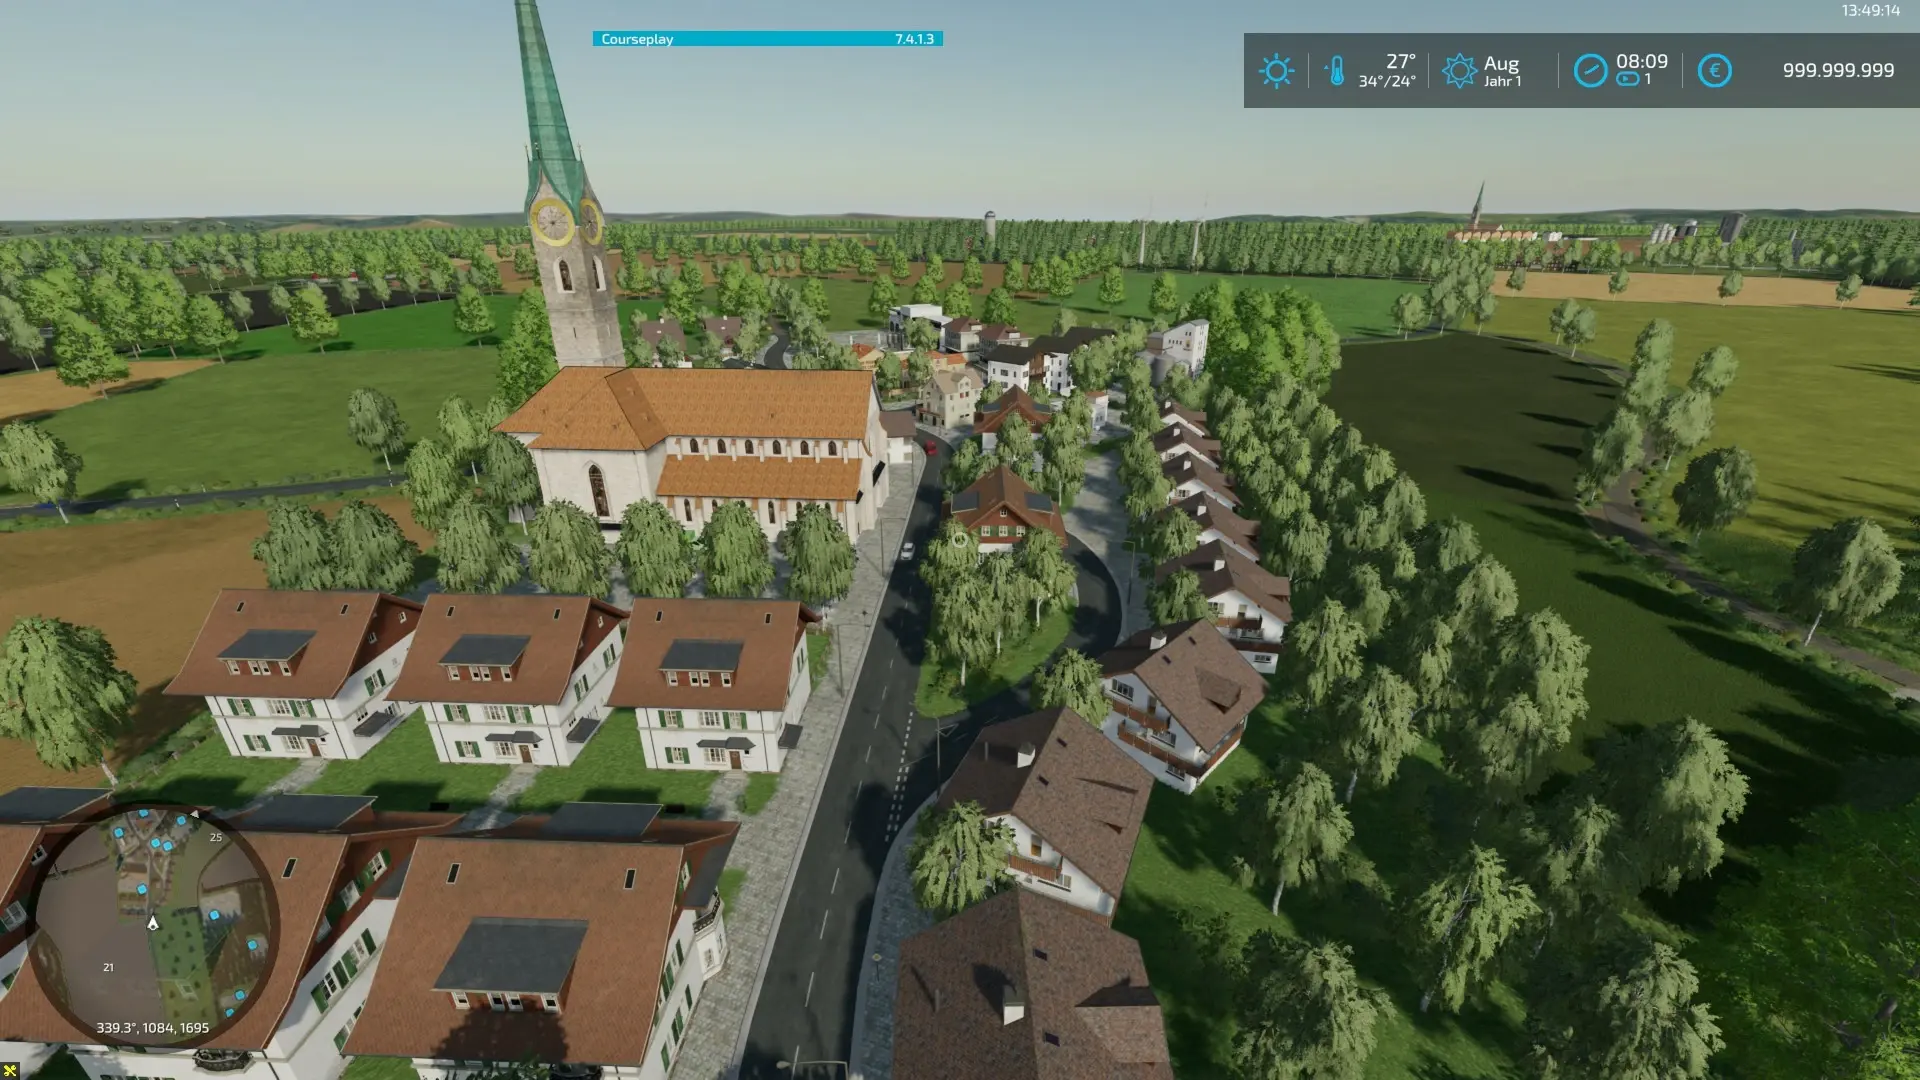
Task: Click the Courseplay label in top bar
Action: [x=637, y=39]
